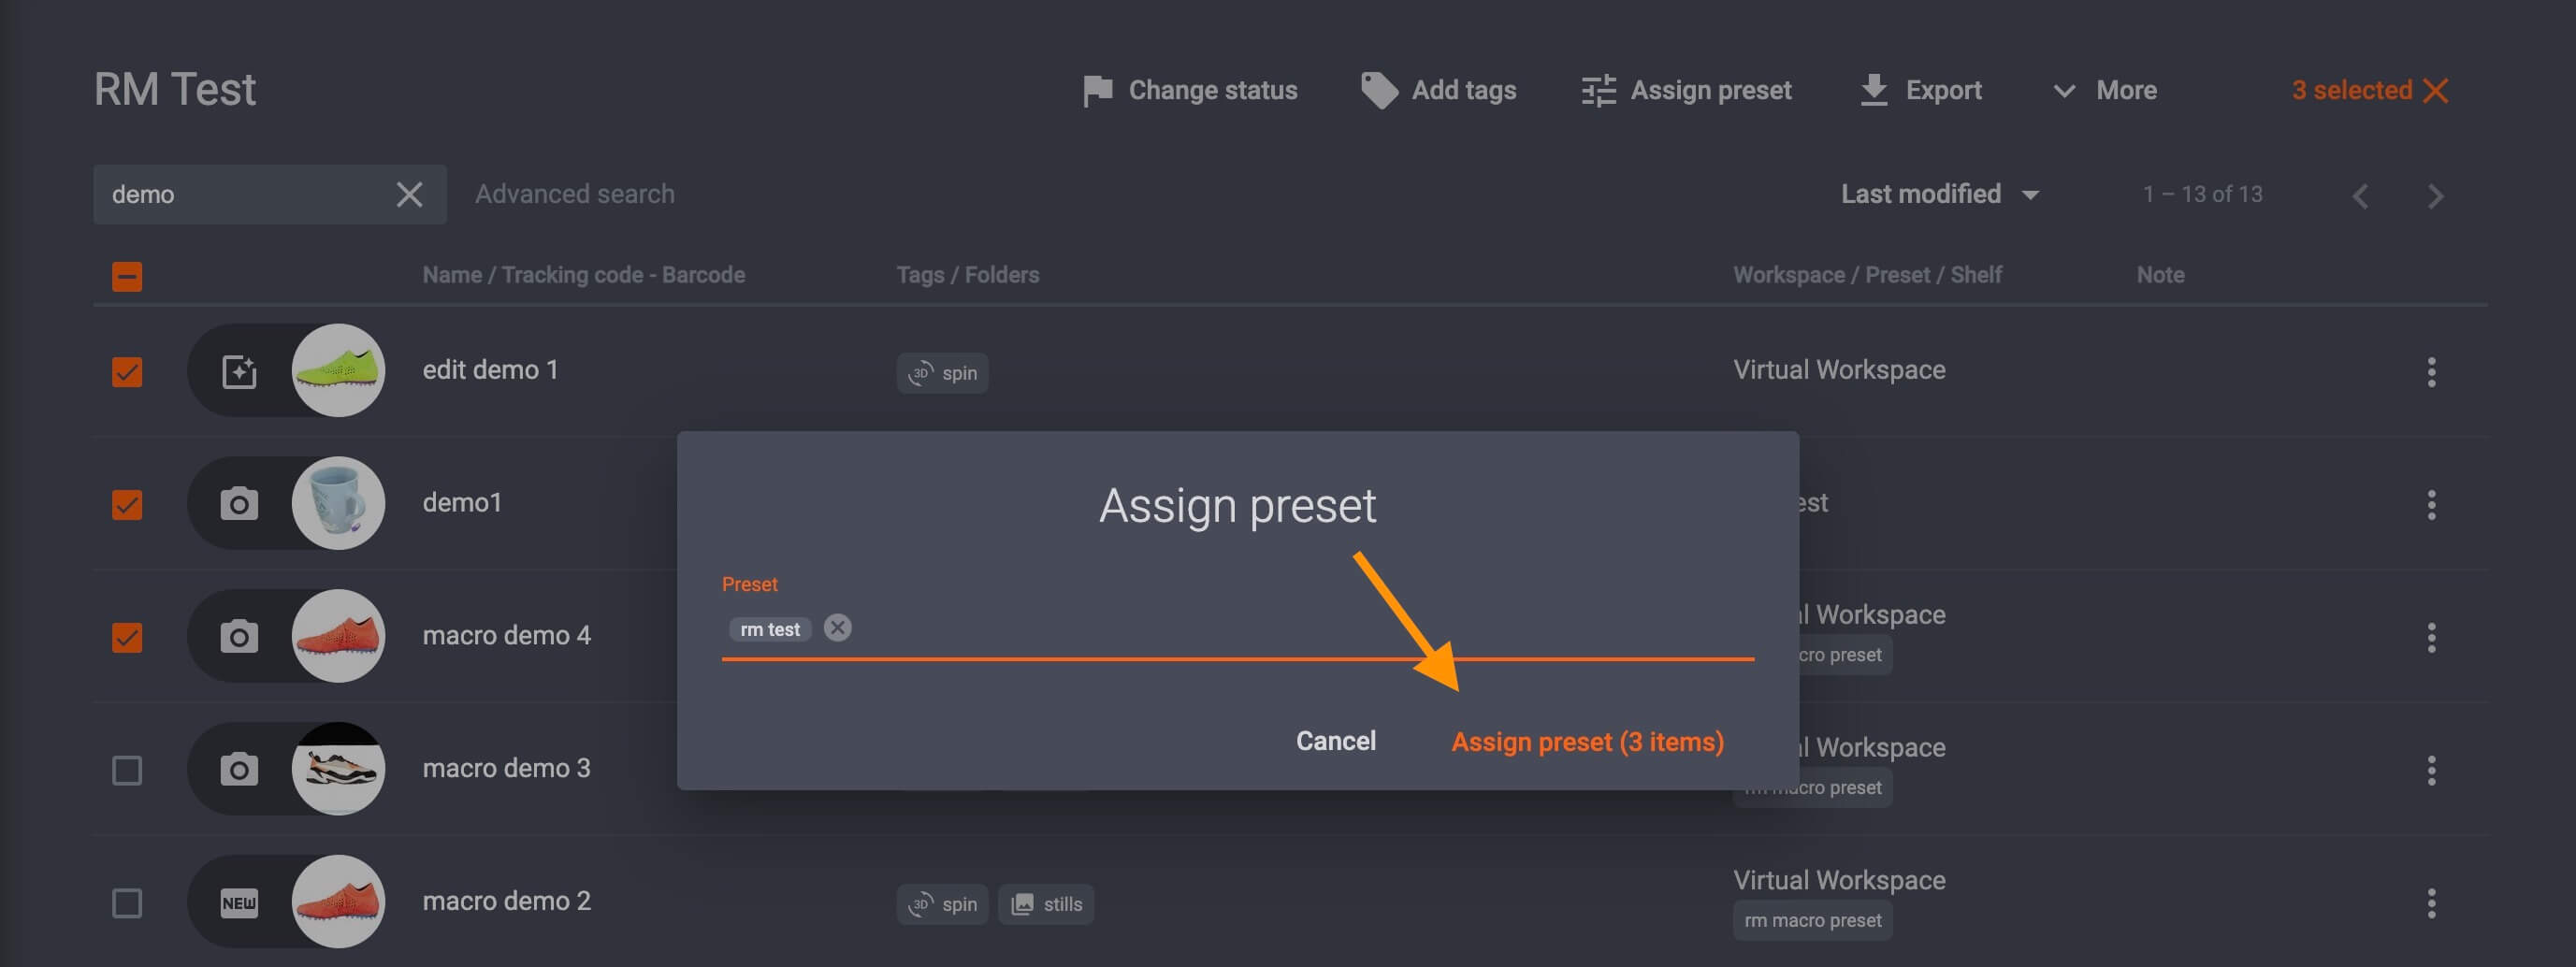
Task: Remove the rm test preset chip
Action: pyautogui.click(x=838, y=628)
